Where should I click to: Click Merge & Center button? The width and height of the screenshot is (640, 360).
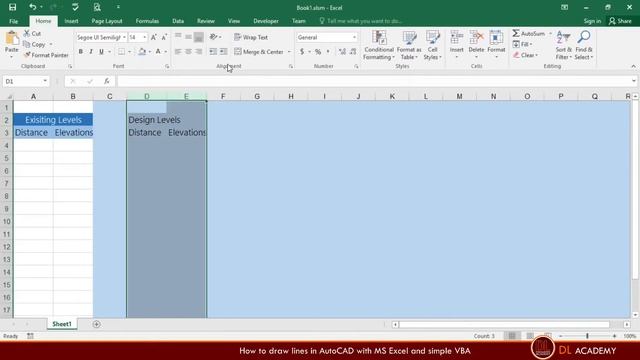click(x=259, y=52)
